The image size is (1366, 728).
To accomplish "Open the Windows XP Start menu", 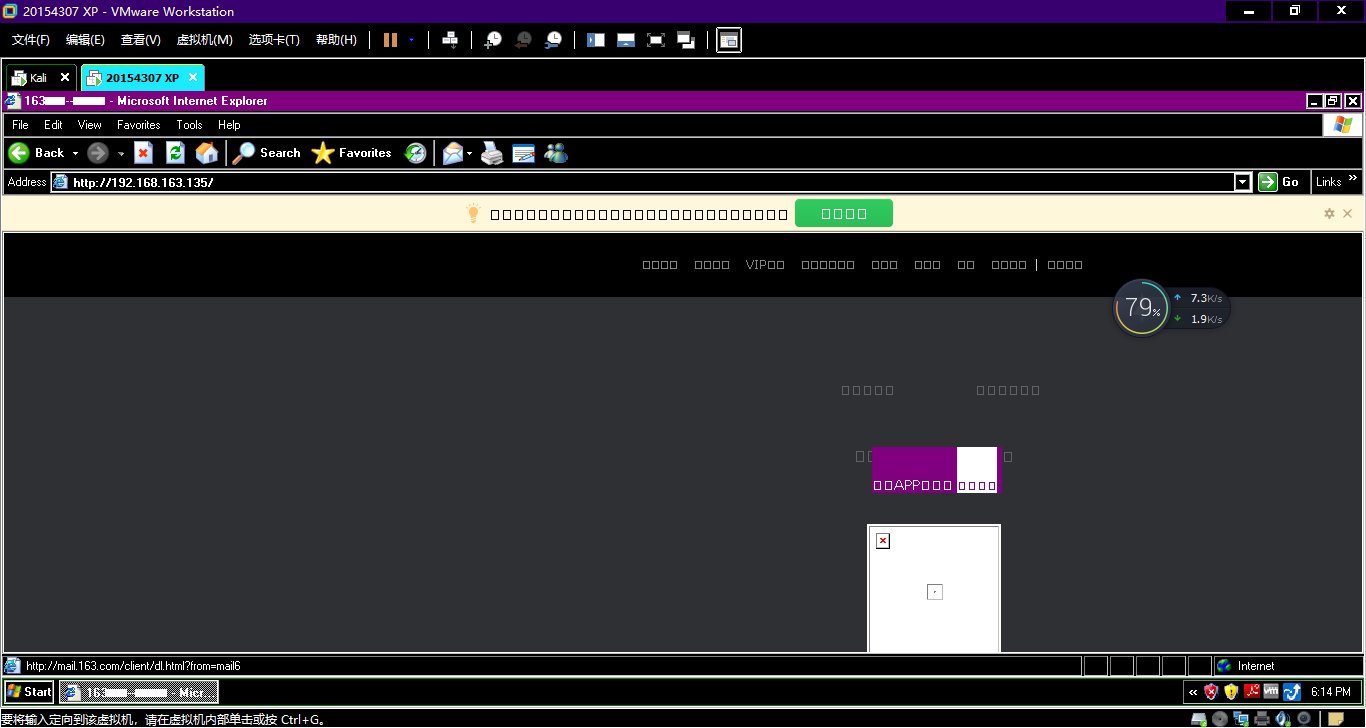I will pyautogui.click(x=29, y=691).
